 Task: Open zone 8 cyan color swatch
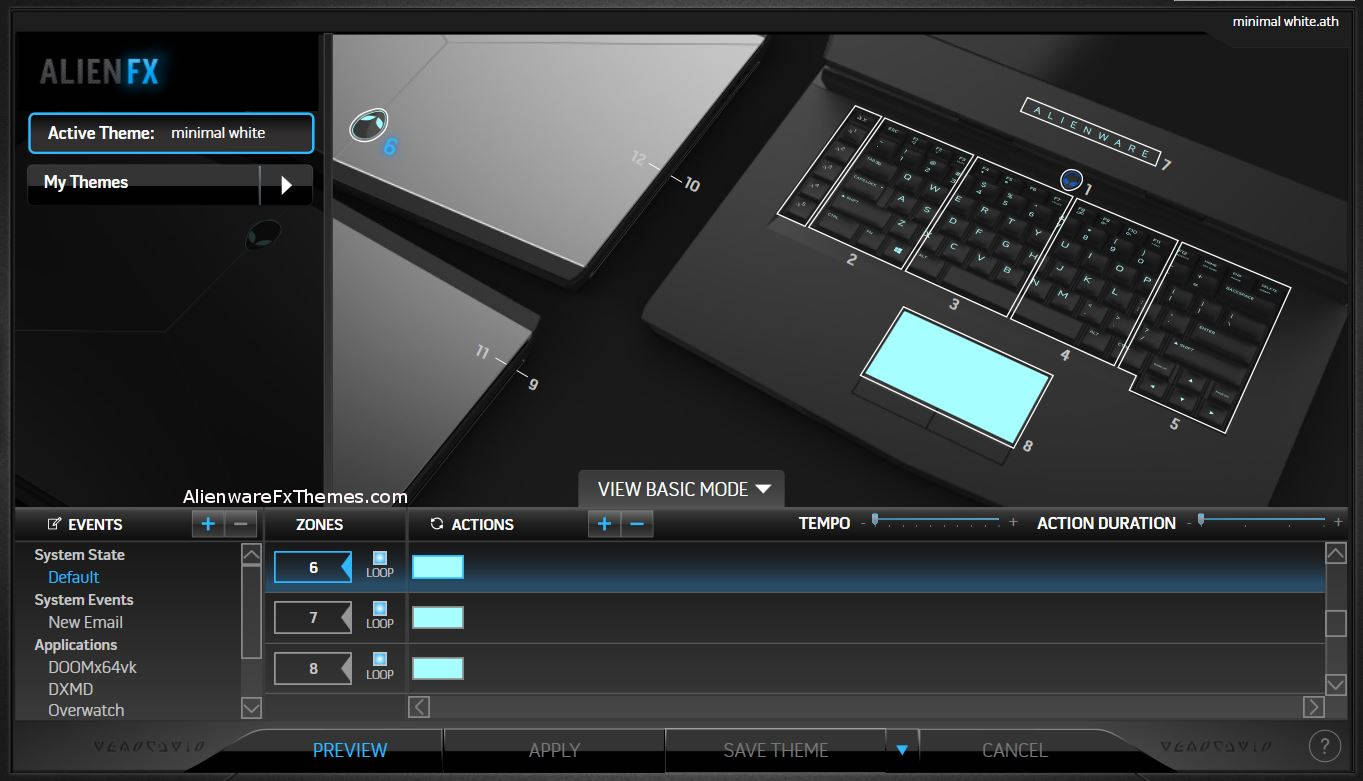(x=438, y=668)
